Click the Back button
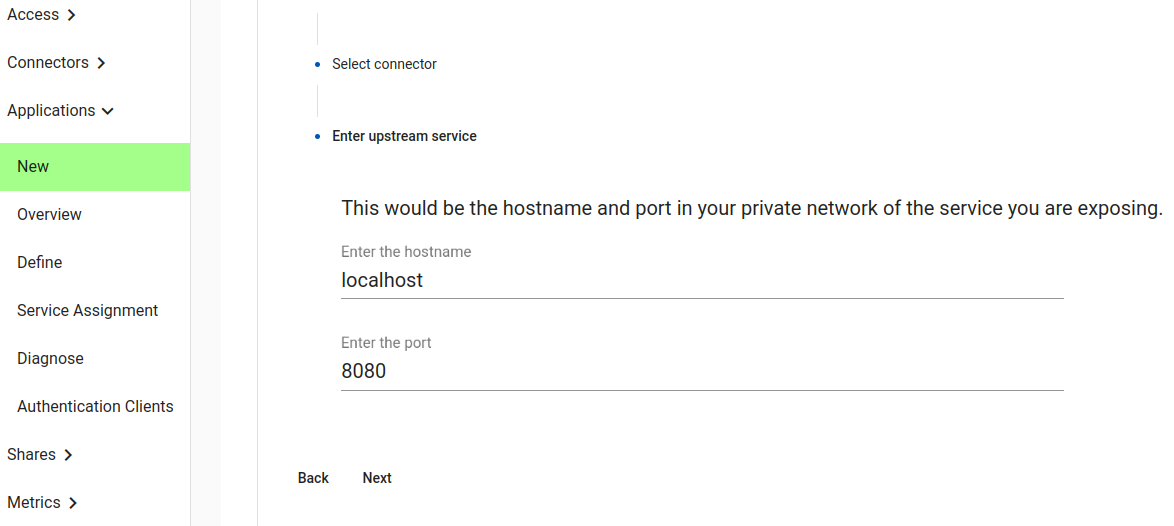This screenshot has width=1174, height=526. pos(313,478)
